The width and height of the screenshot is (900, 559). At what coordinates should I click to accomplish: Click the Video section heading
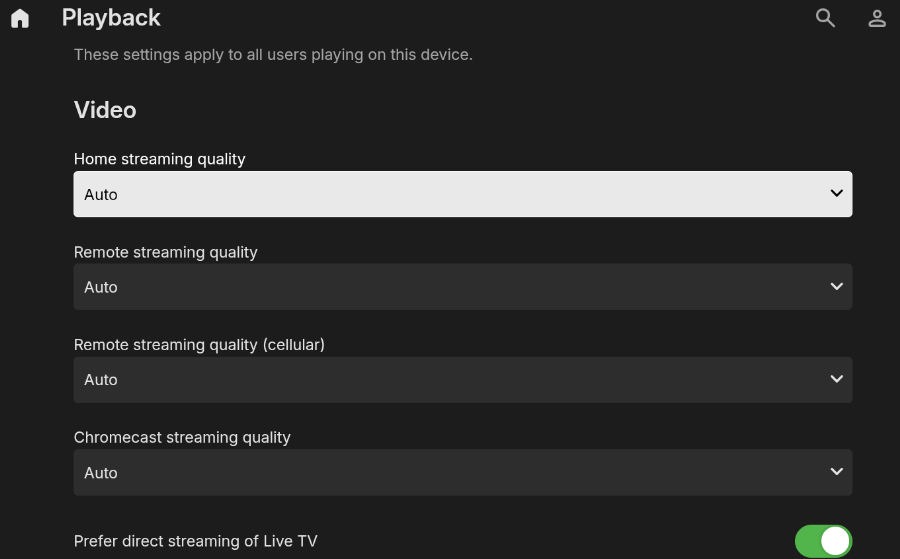[105, 110]
